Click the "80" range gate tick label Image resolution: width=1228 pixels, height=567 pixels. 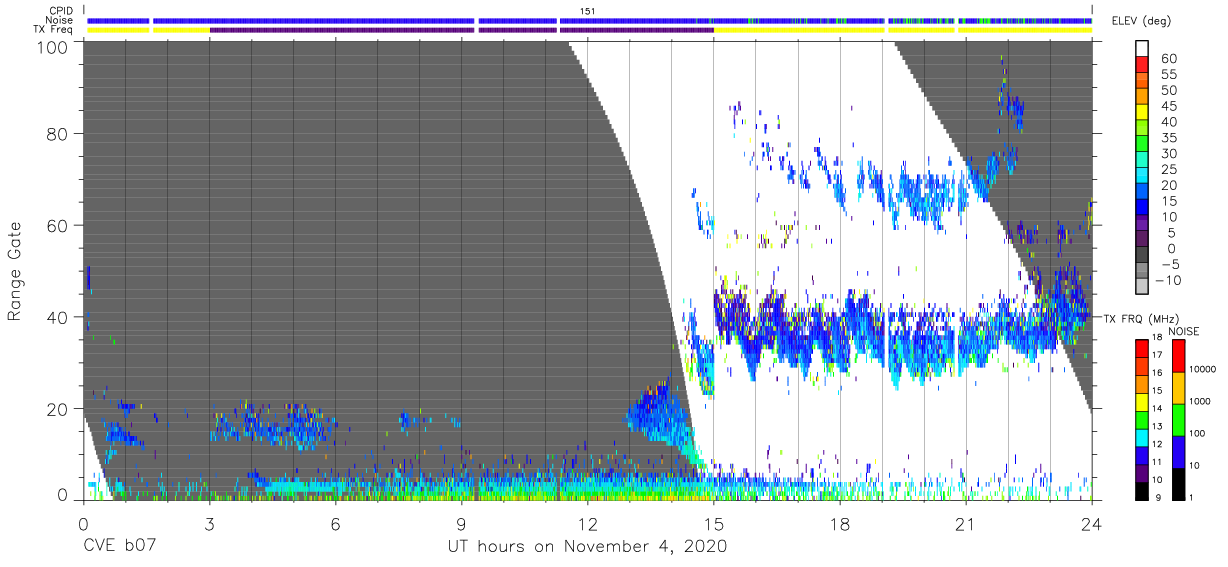click(57, 134)
